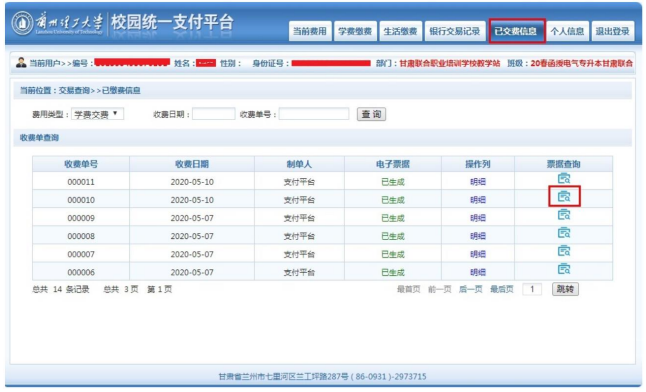Open 明细 link for bill 000007
The width and height of the screenshot is (646, 392).
click(478, 254)
